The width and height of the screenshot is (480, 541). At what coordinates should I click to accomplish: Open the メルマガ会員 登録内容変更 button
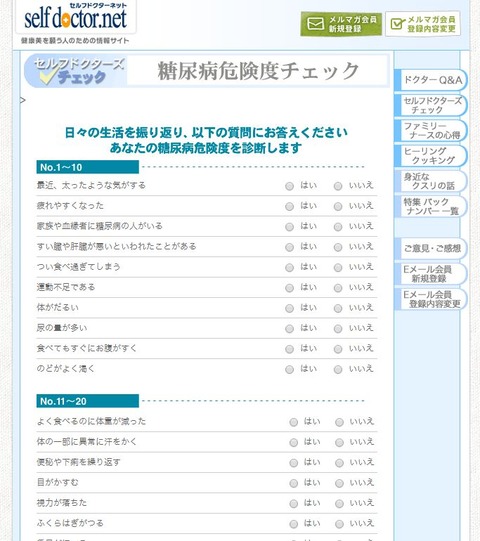tap(423, 24)
